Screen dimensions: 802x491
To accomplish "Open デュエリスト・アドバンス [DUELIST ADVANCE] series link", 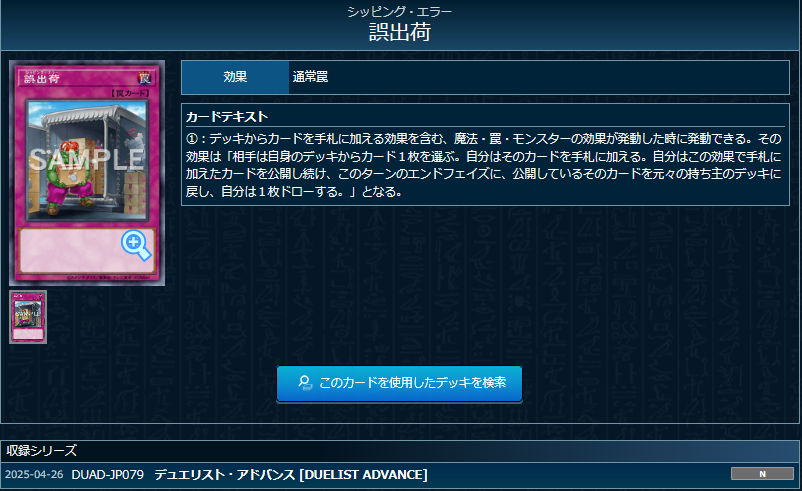I will coord(291,475).
